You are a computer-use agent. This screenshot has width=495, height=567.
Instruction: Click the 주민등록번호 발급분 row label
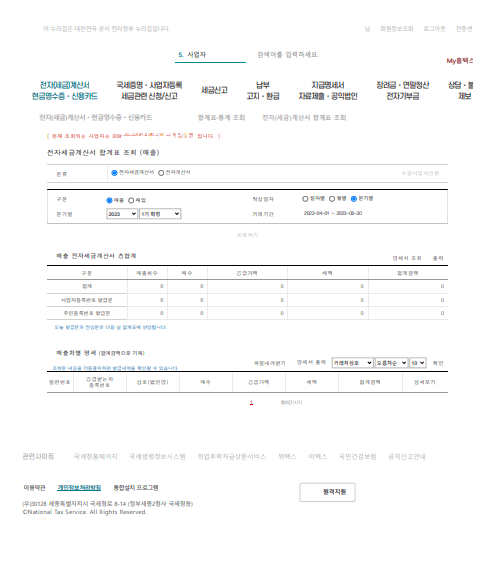pyautogui.click(x=87, y=313)
